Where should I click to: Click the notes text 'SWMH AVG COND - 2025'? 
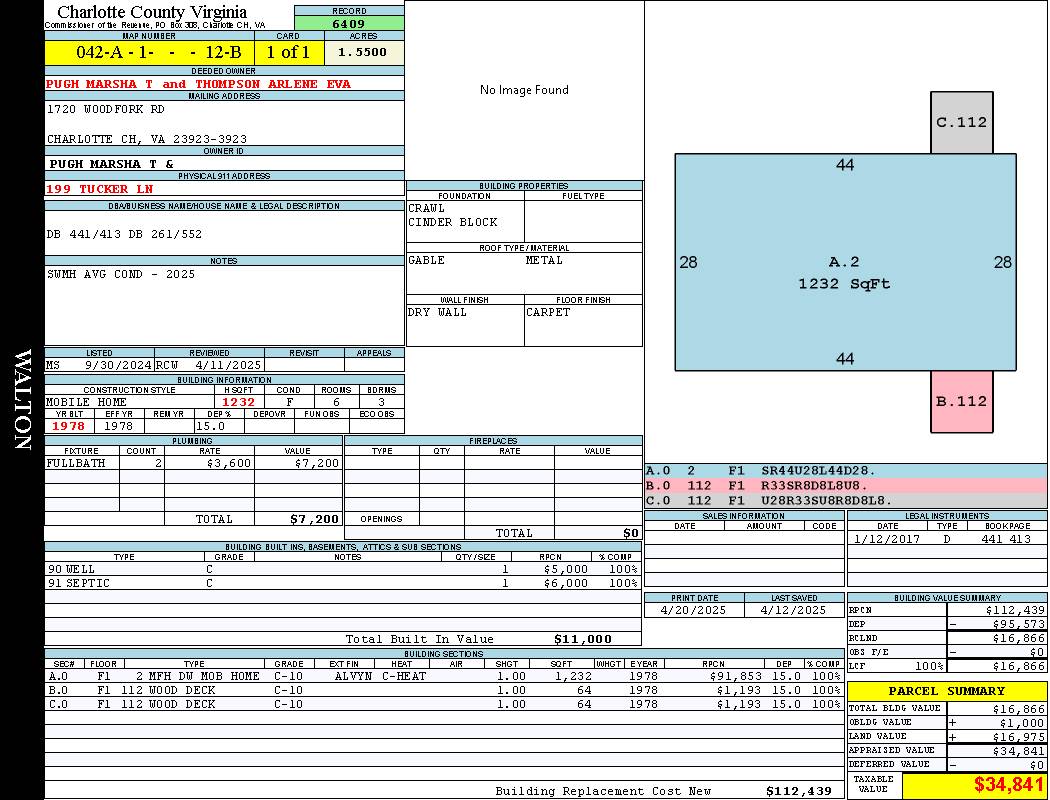[121, 274]
